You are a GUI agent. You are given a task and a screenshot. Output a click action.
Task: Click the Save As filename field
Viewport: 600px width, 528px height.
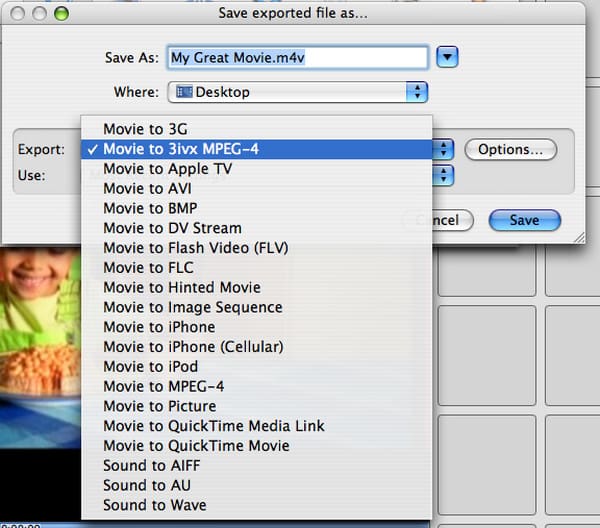(x=297, y=58)
